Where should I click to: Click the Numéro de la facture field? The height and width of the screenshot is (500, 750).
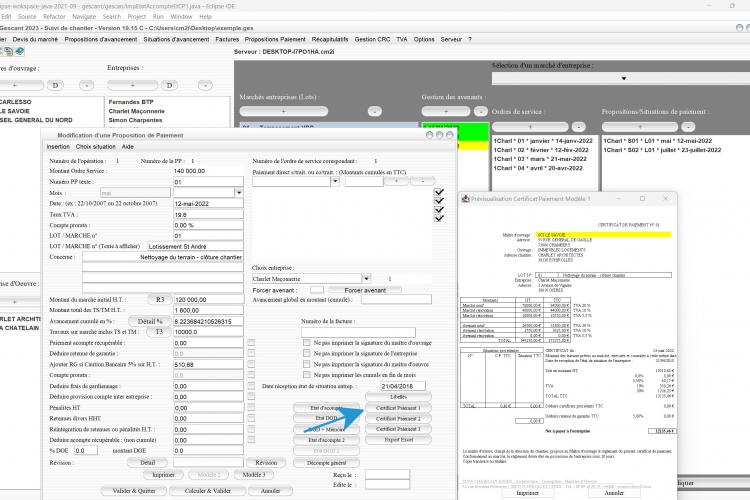358,332
